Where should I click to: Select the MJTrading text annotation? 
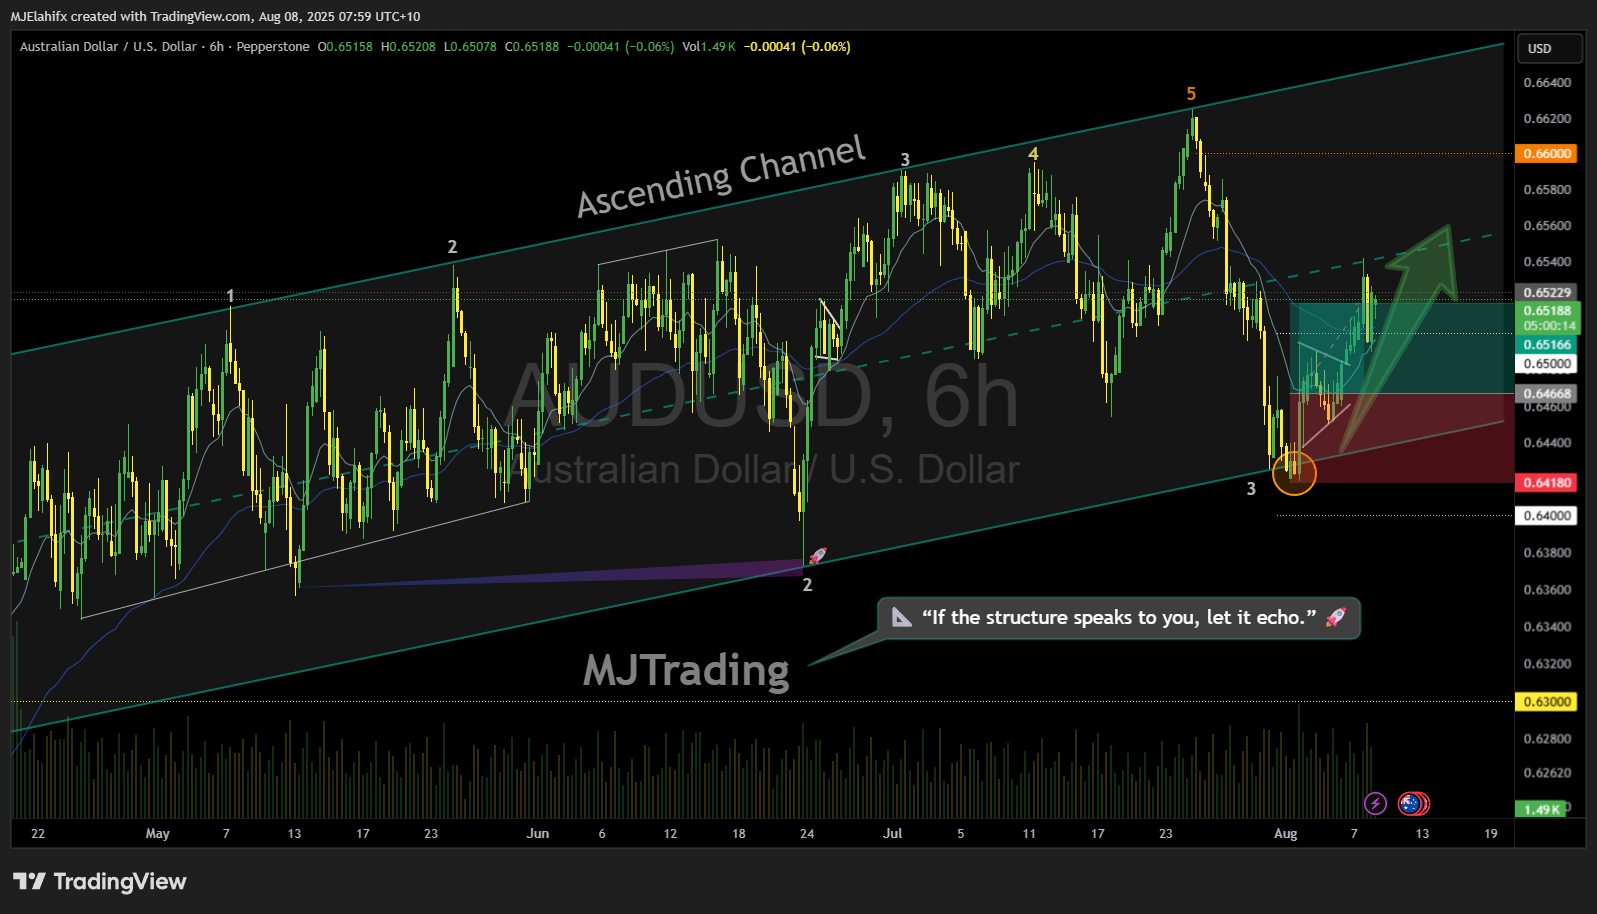pos(686,670)
